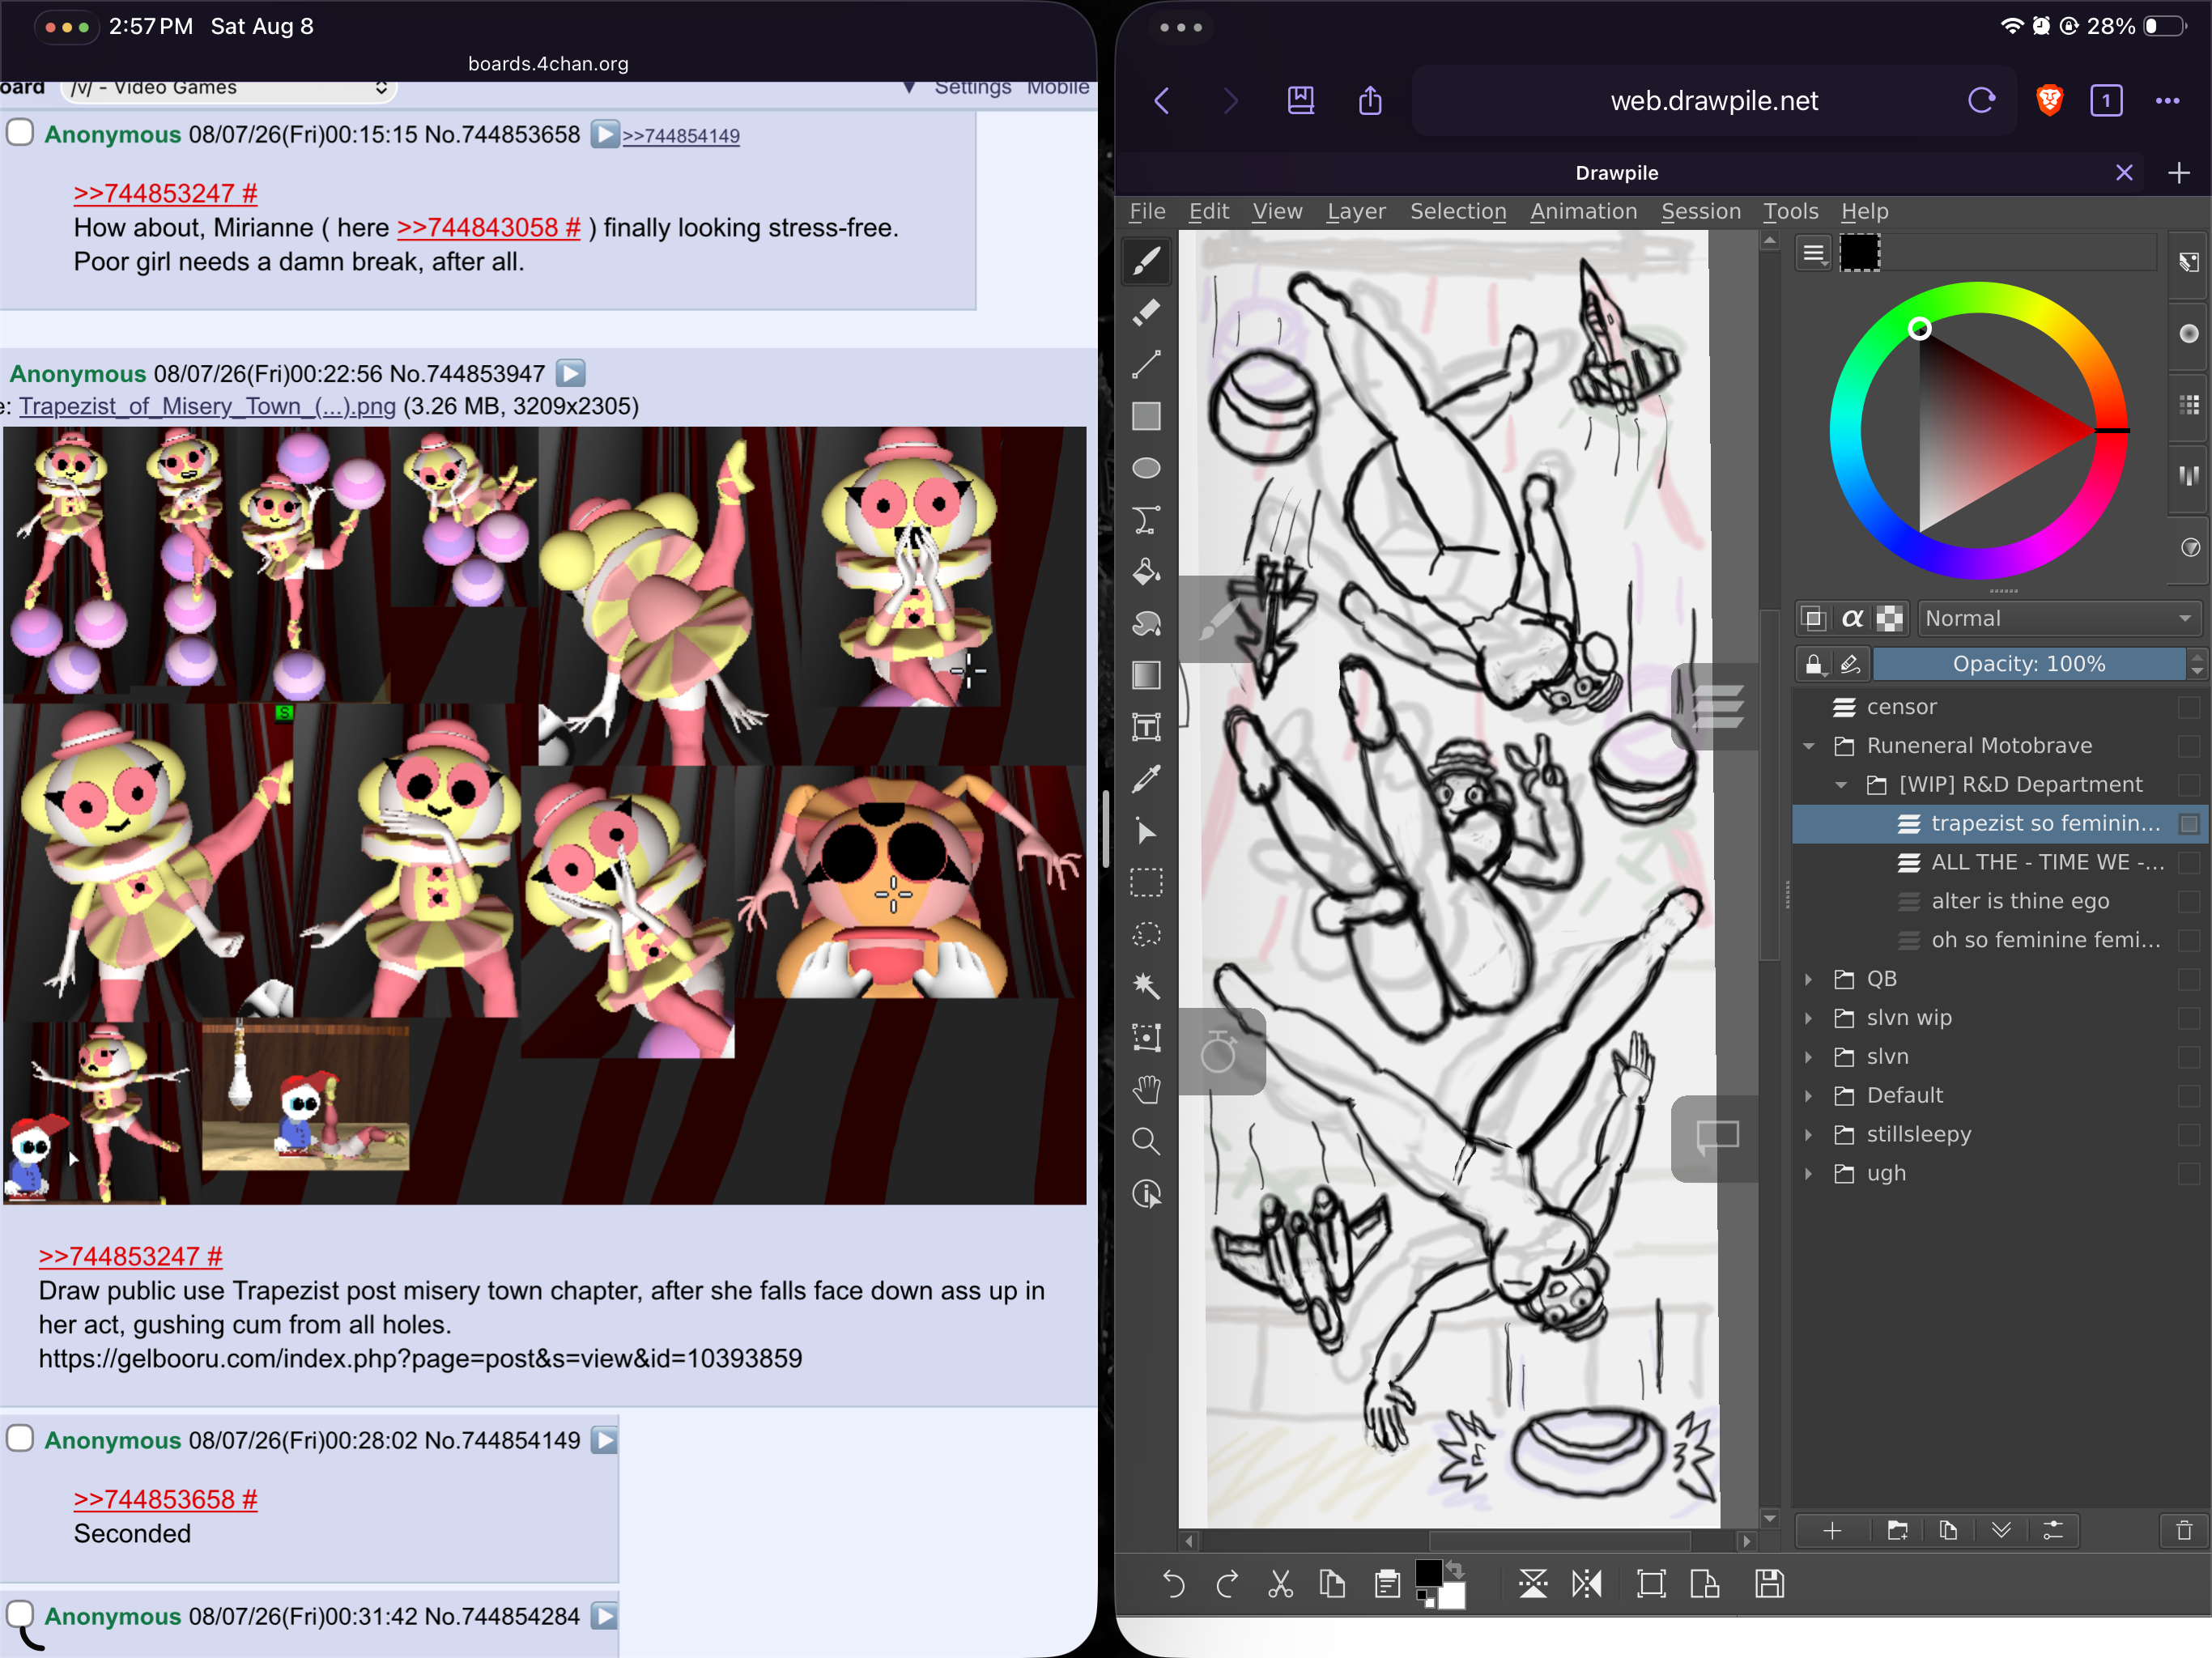The width and height of the screenshot is (2212, 1658).
Task: Select the line tool in Drawpile
Action: pos(1146,364)
